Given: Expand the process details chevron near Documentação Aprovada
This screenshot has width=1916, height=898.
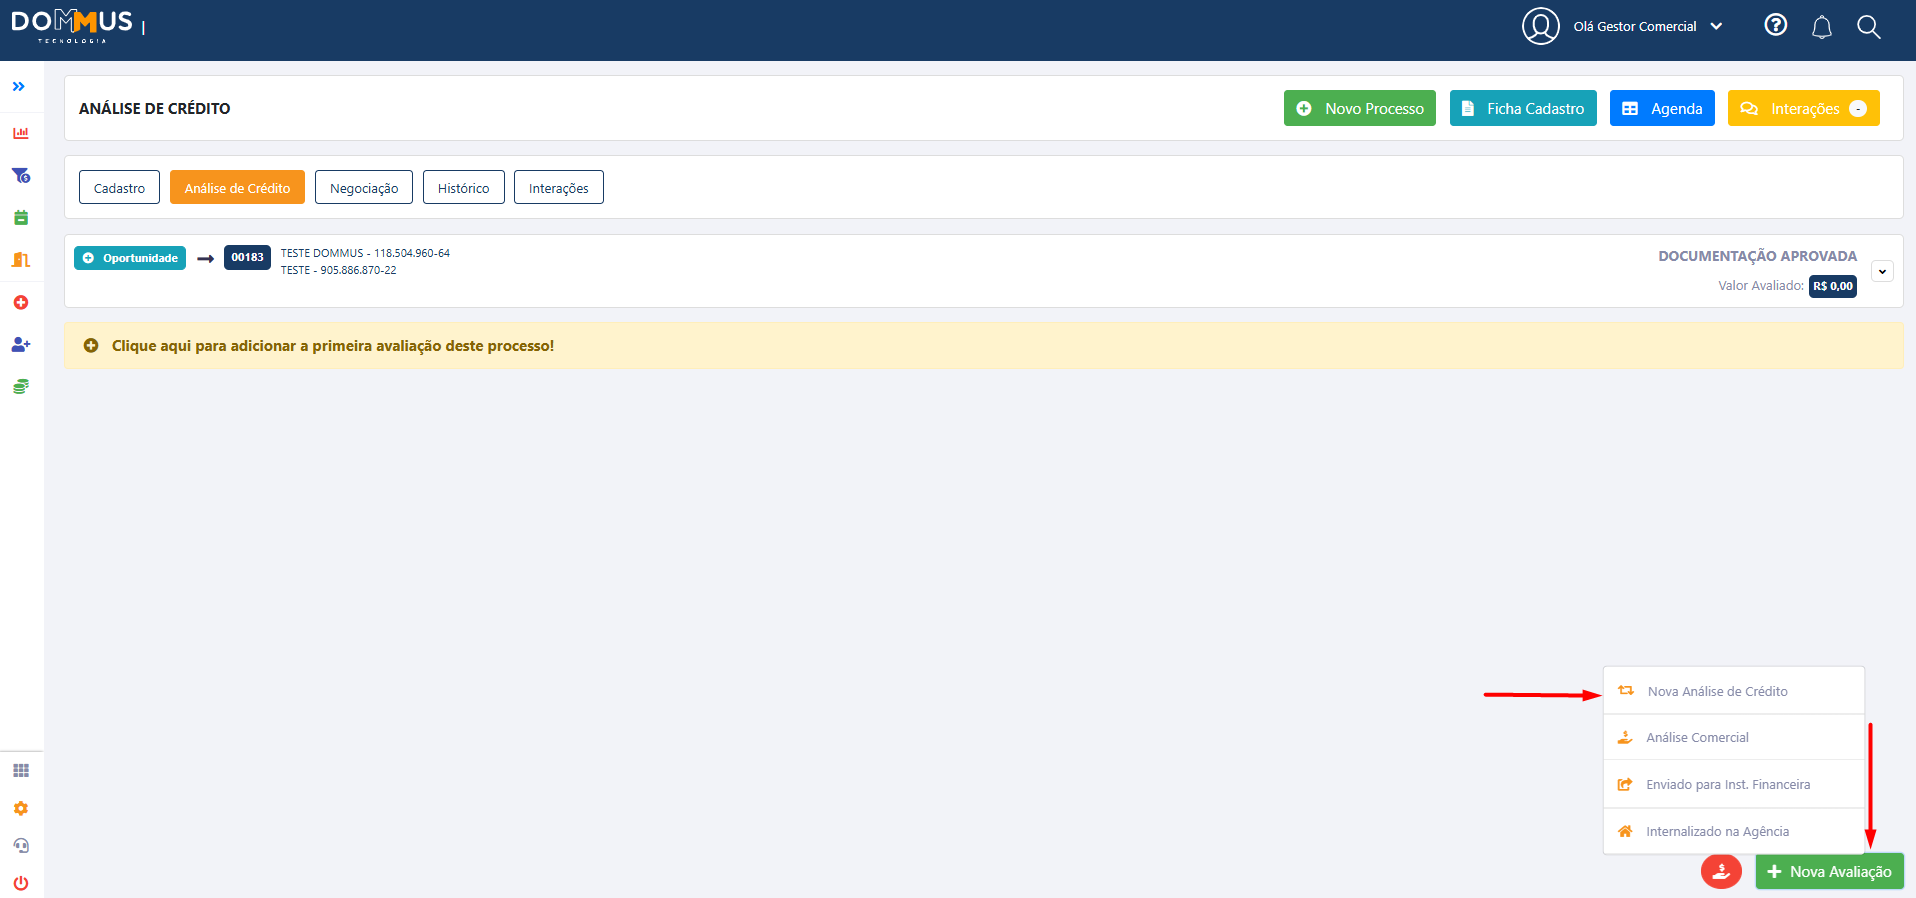Looking at the screenshot, I should tap(1881, 271).
